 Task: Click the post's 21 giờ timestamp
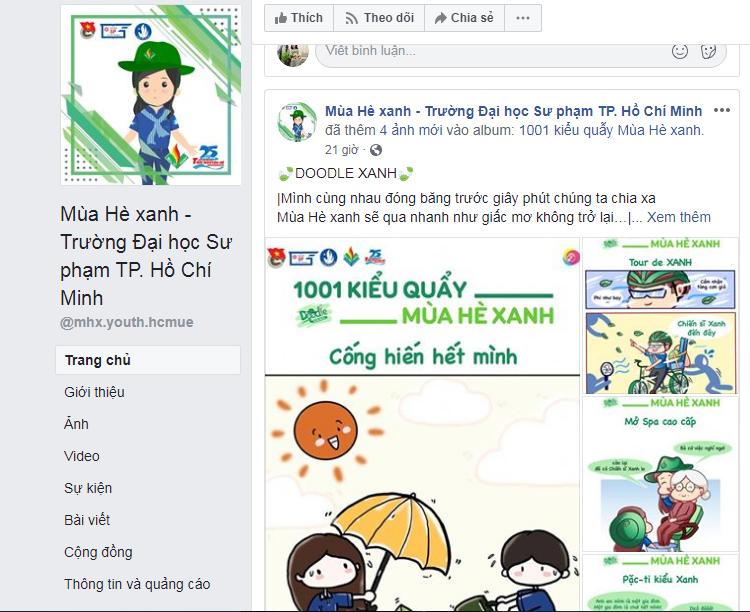click(x=342, y=150)
